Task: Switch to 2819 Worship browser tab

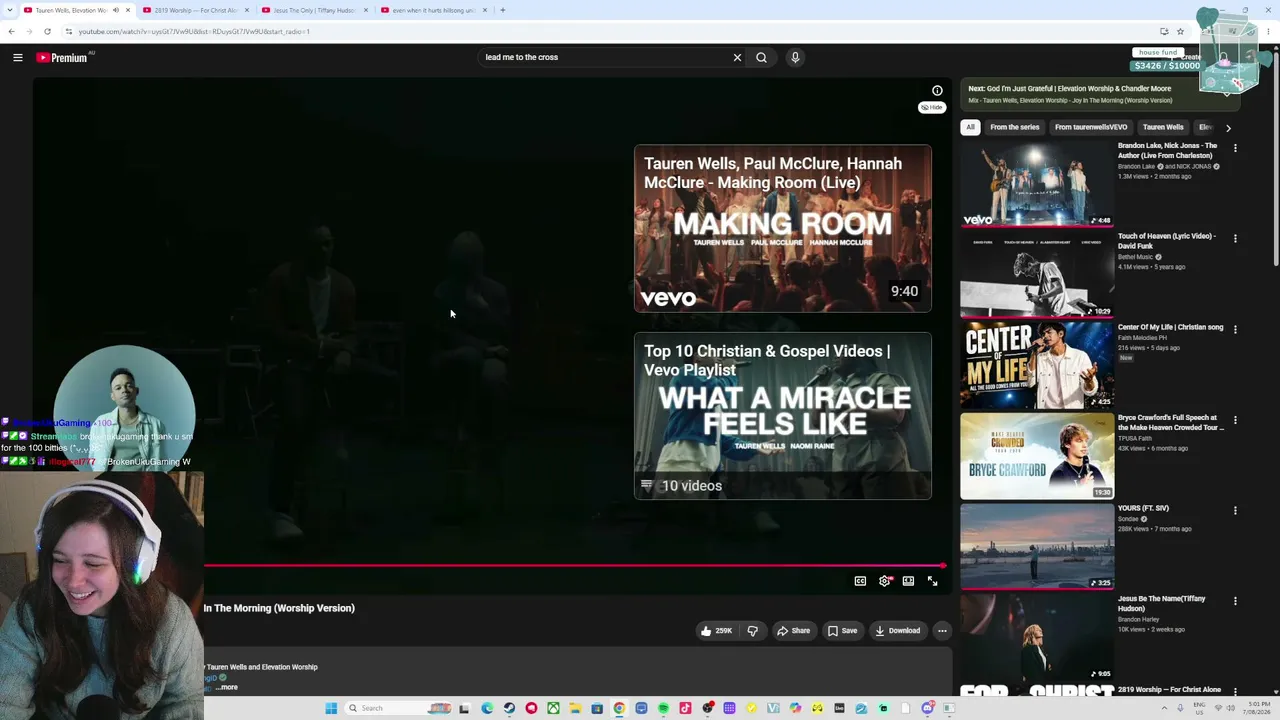Action: tap(196, 10)
